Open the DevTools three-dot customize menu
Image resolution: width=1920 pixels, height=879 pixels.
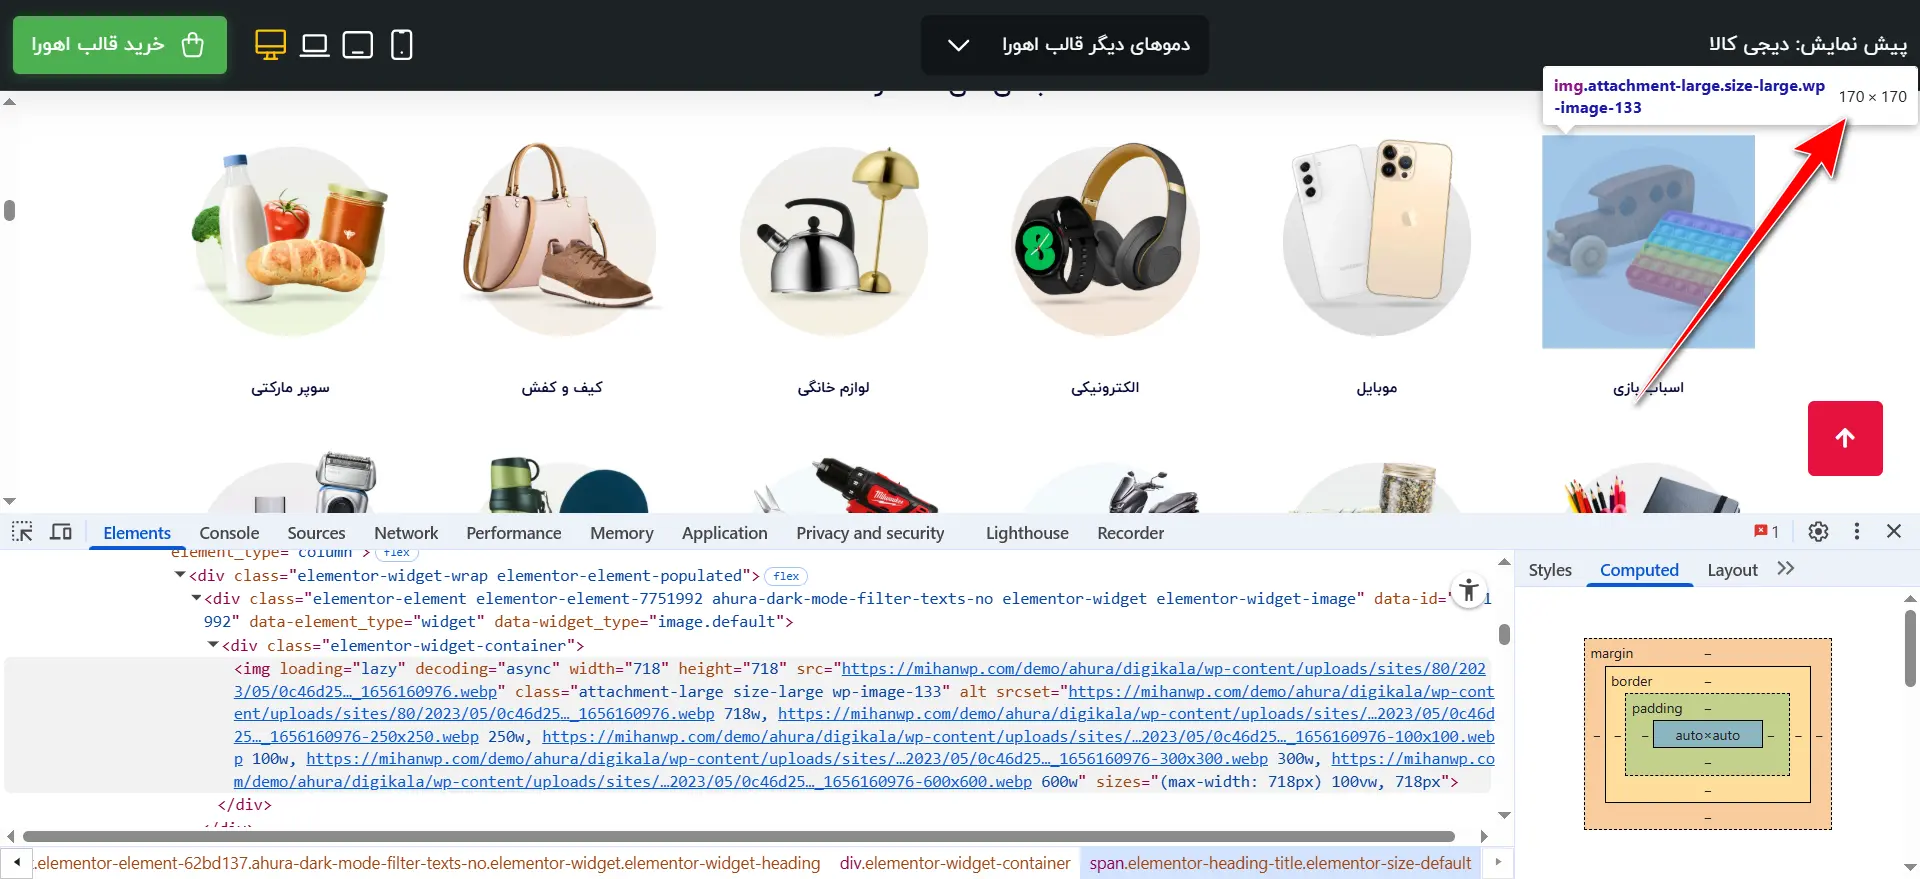[1857, 532]
